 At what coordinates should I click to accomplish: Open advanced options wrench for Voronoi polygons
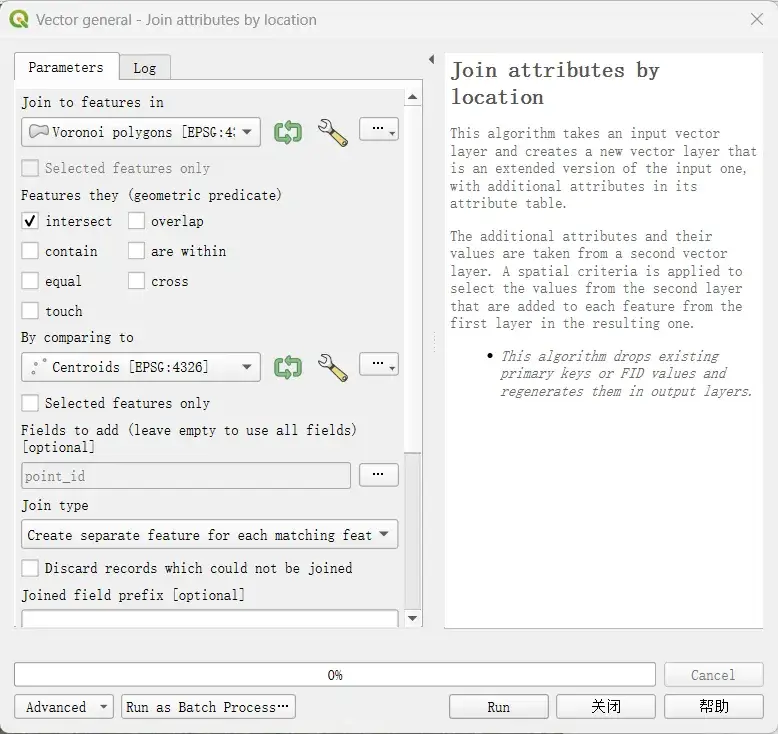point(332,133)
